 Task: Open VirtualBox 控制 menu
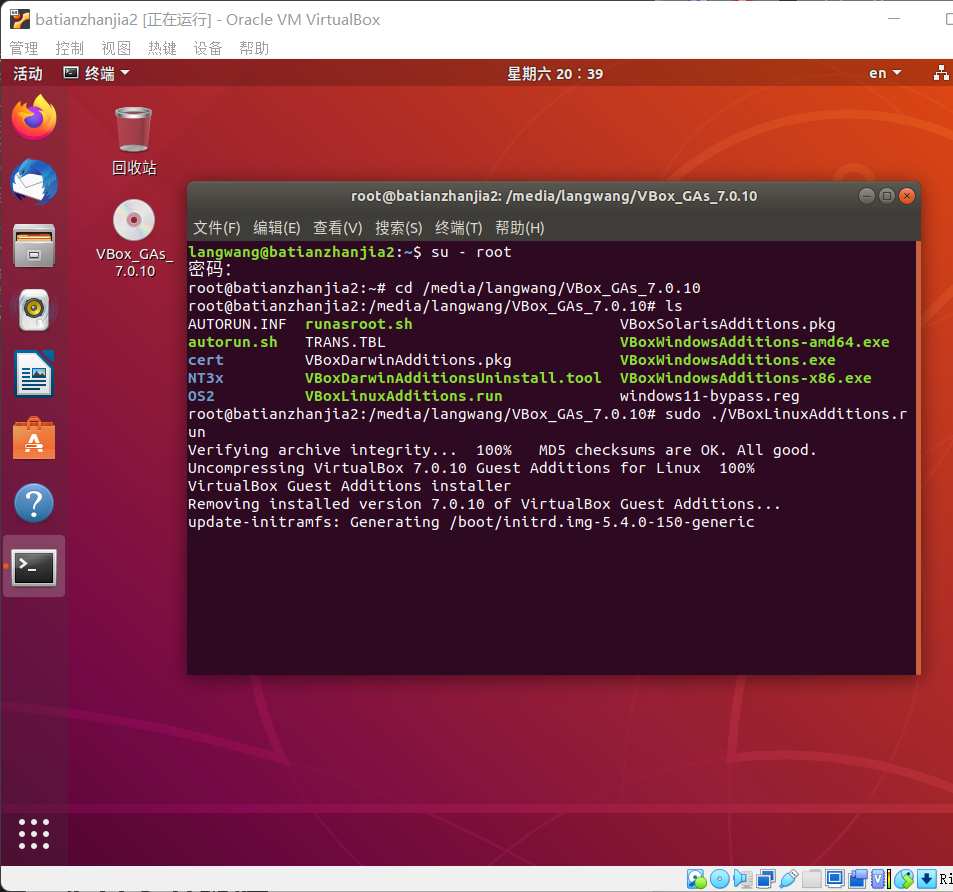click(x=69, y=48)
